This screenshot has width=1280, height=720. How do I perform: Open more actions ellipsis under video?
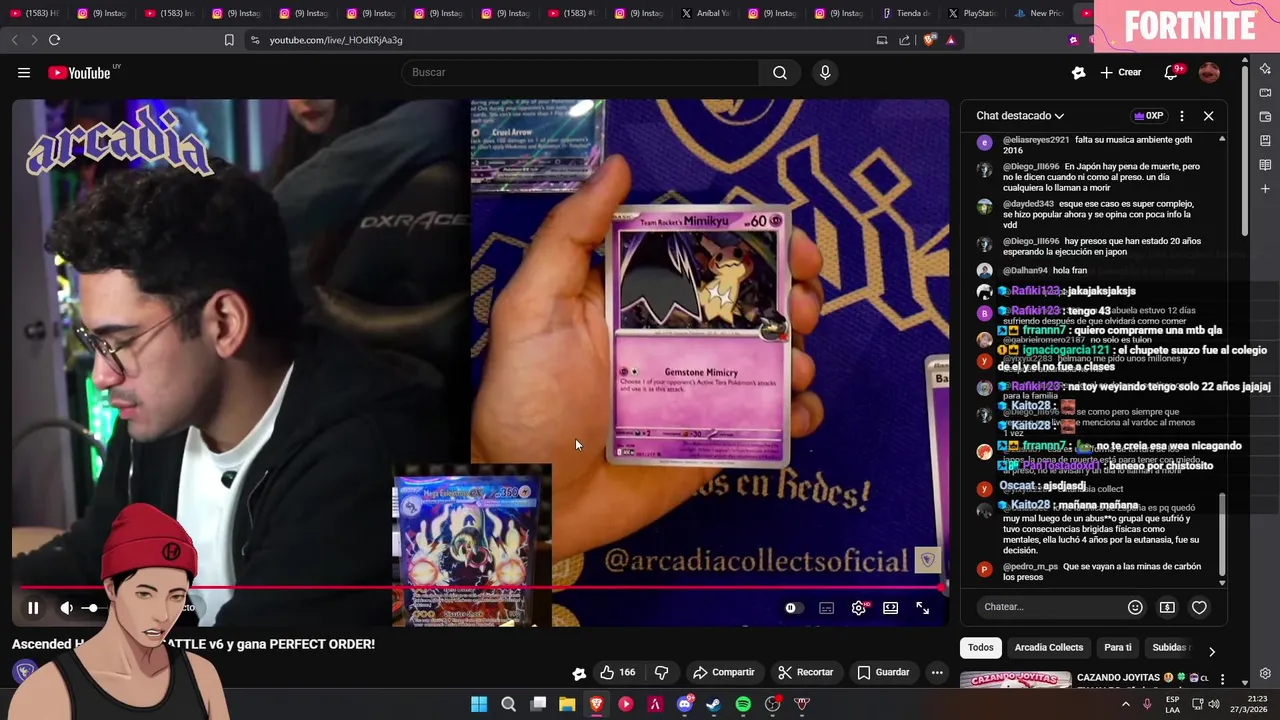[x=937, y=672]
